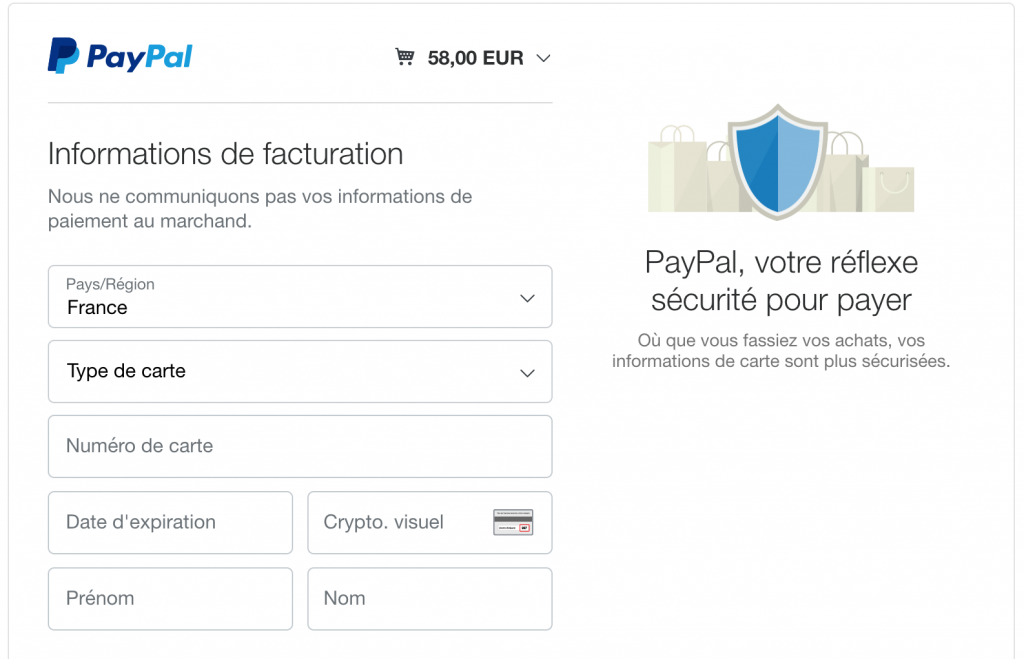The width and height of the screenshot is (1024, 659).
Task: Open the Type de carte dropdown arrow
Action: tap(527, 373)
